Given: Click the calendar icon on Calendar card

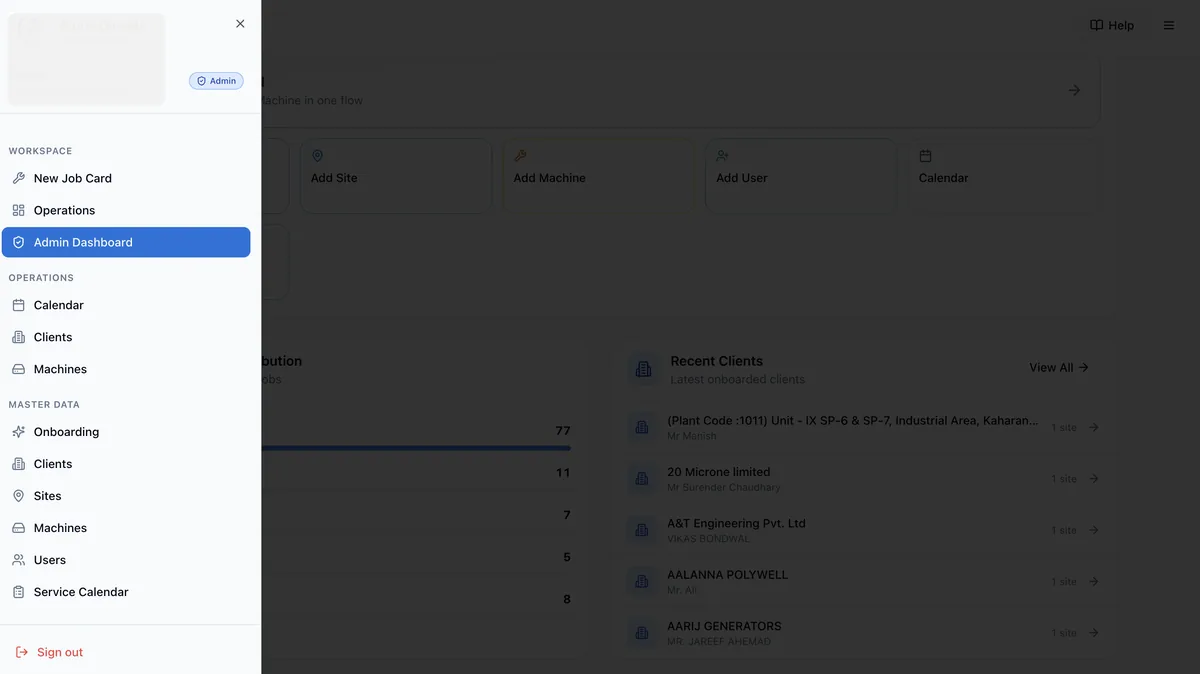Looking at the screenshot, I should pos(926,156).
